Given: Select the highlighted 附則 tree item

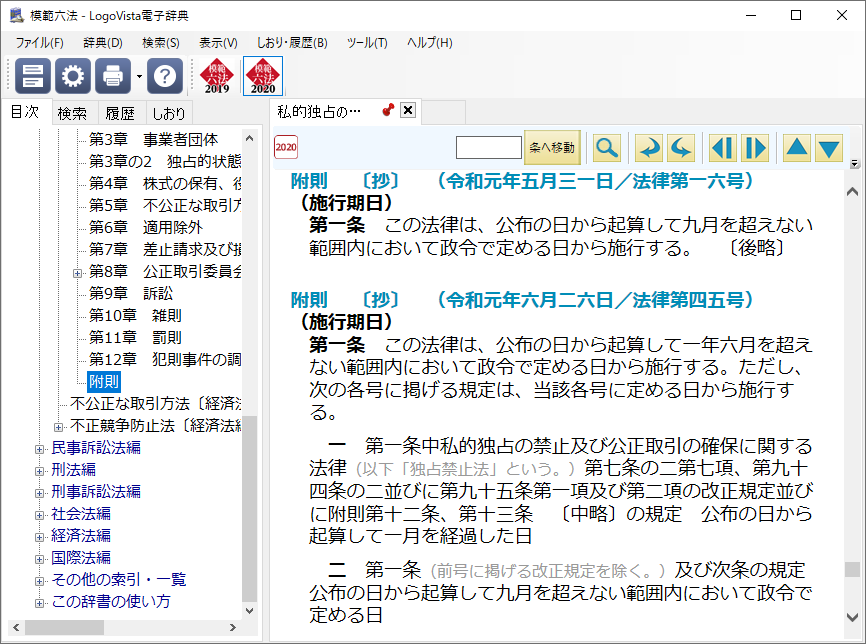Looking at the screenshot, I should (104, 382).
